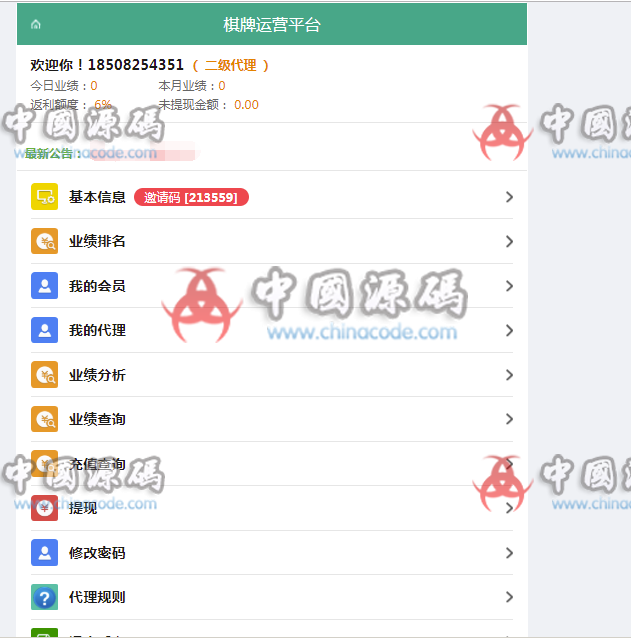Screen dimensions: 631x639
Task: Click the home icon in green header
Action: (35, 24)
